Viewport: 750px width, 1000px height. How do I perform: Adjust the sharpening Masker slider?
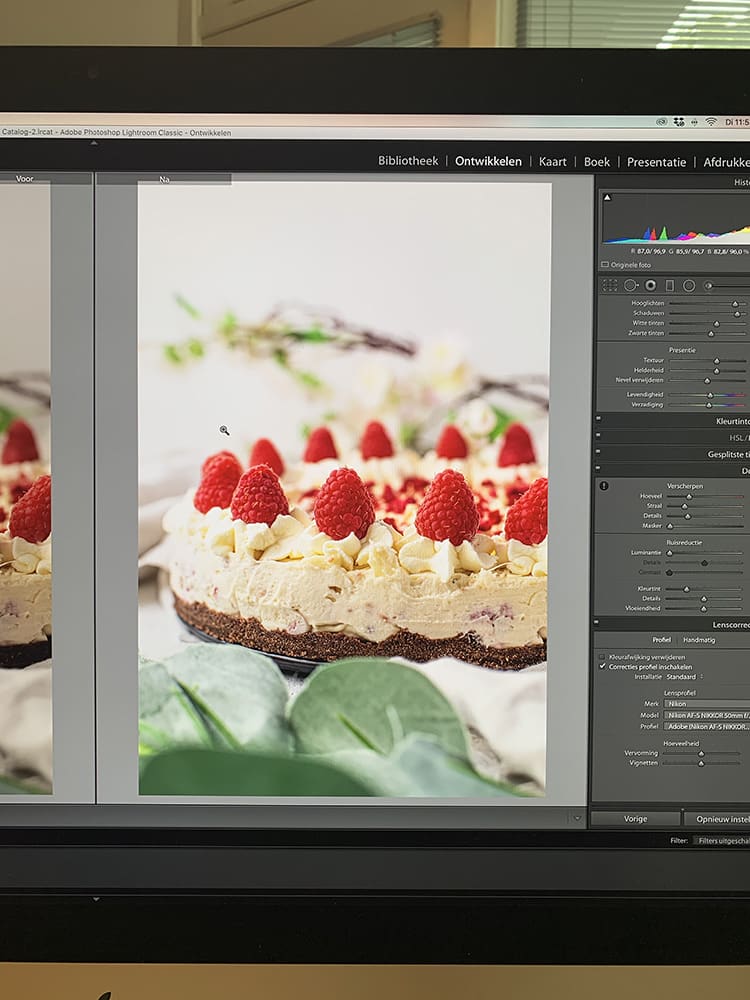670,526
